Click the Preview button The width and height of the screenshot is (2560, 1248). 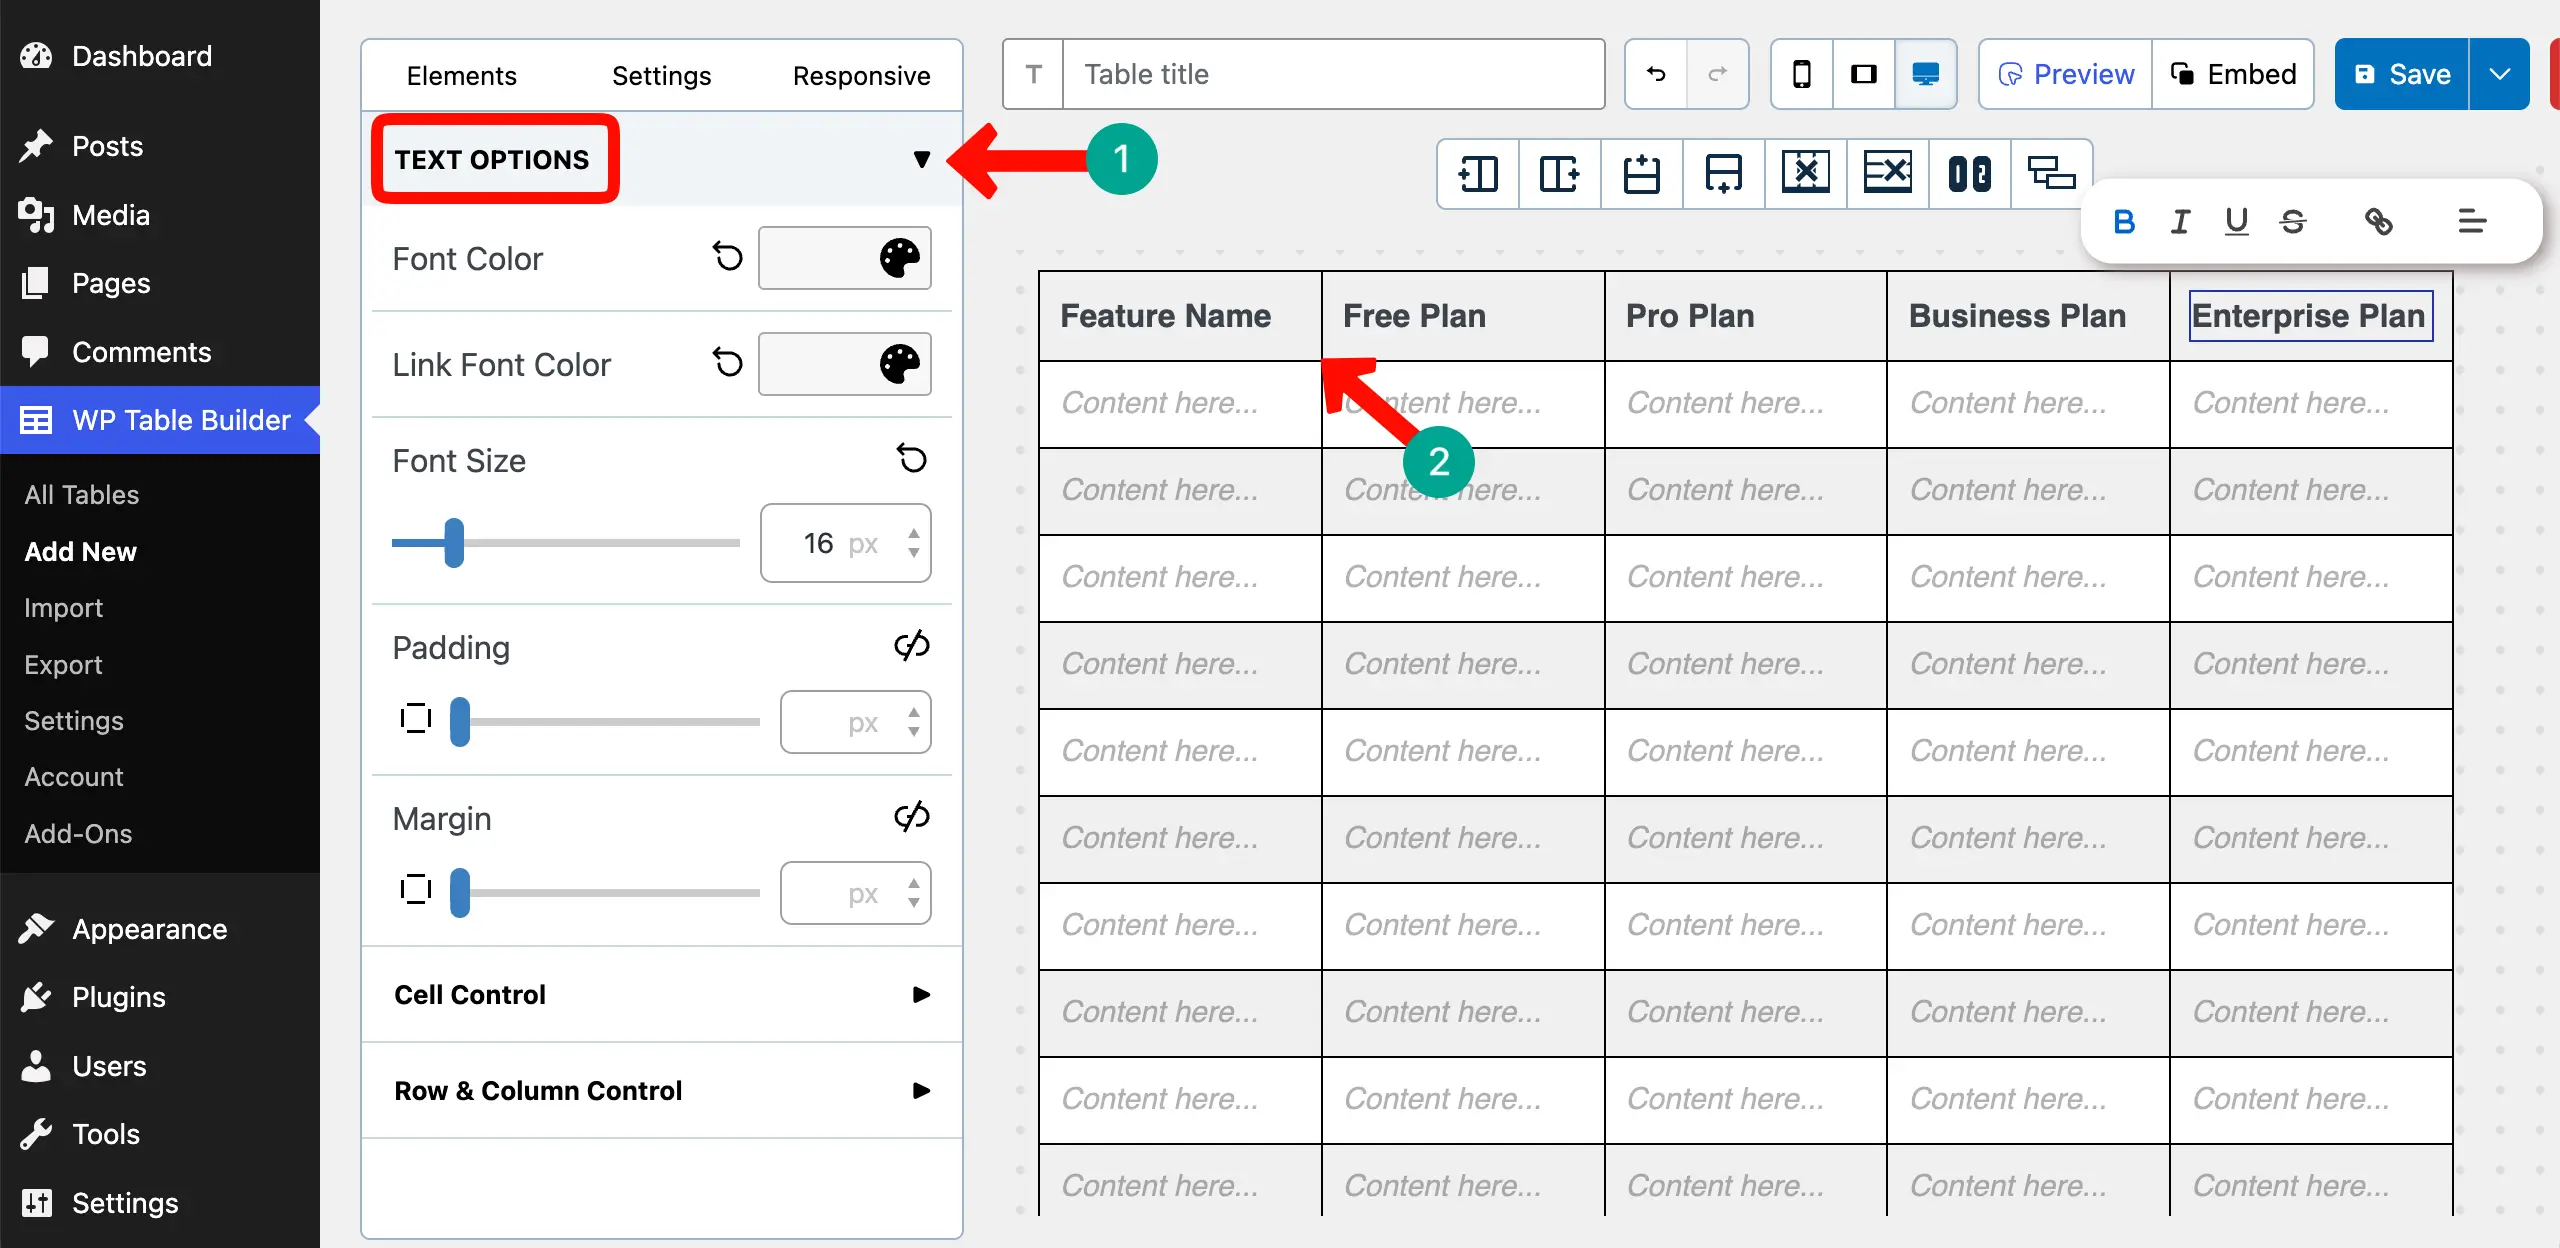tap(2064, 73)
